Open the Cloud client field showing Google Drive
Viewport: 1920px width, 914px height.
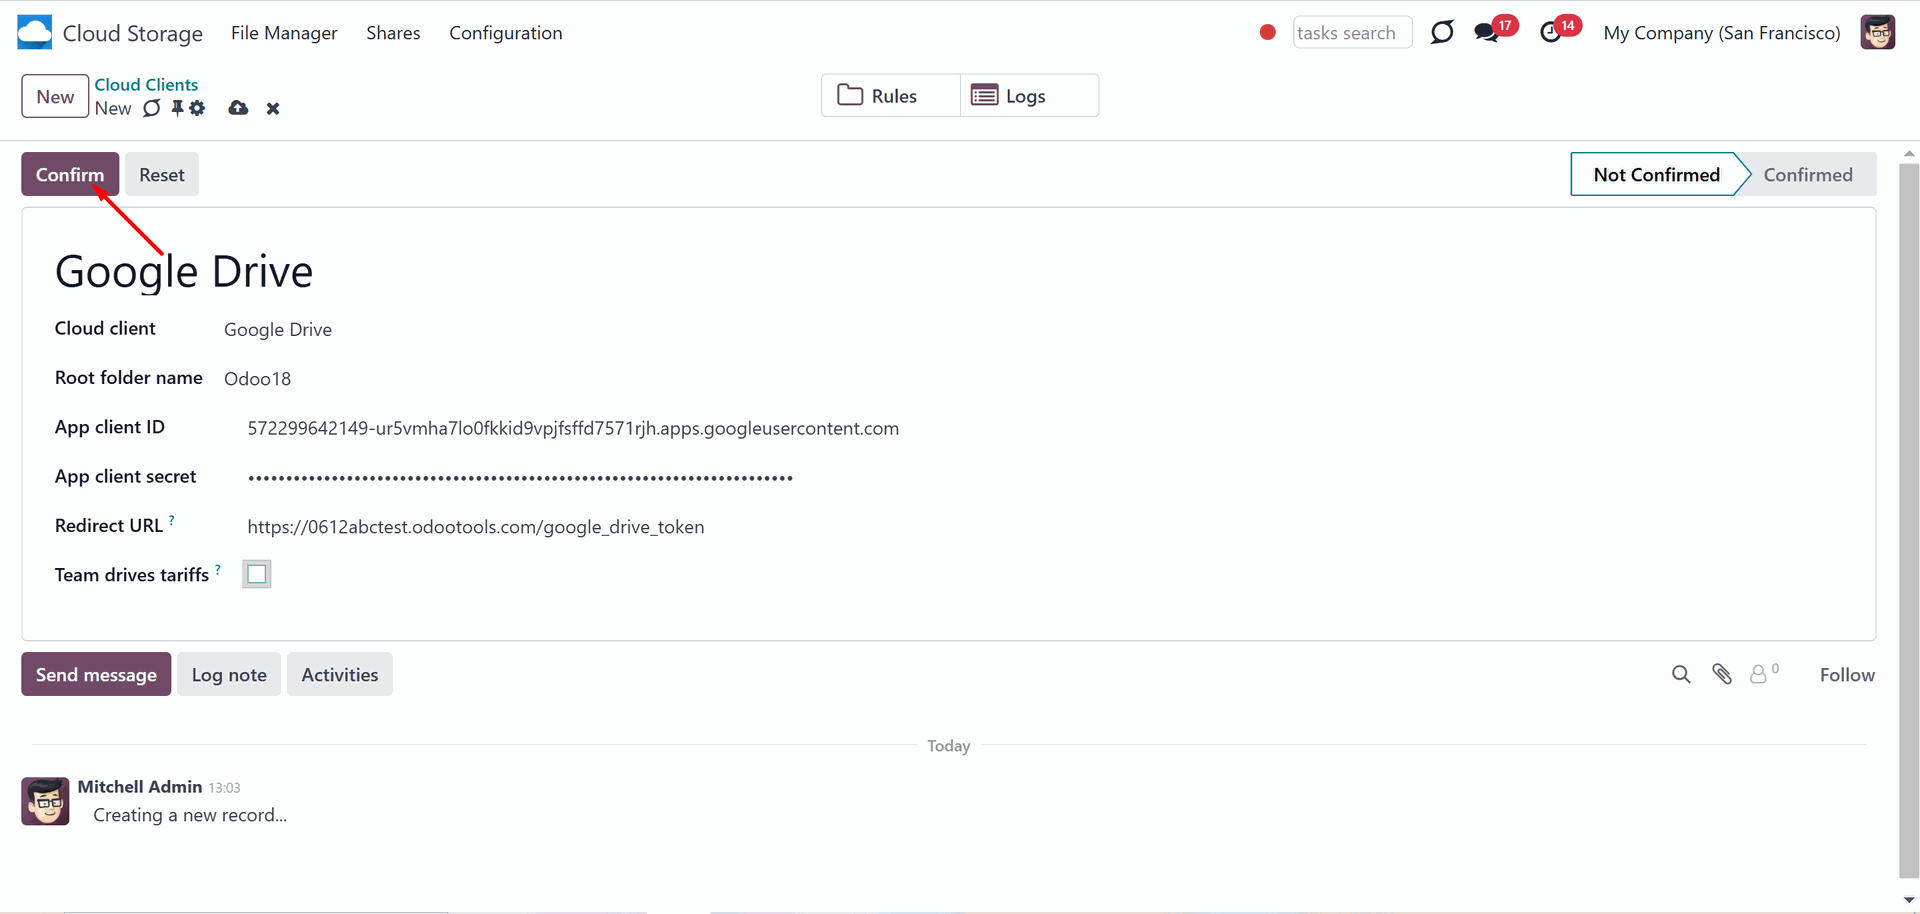278,330
